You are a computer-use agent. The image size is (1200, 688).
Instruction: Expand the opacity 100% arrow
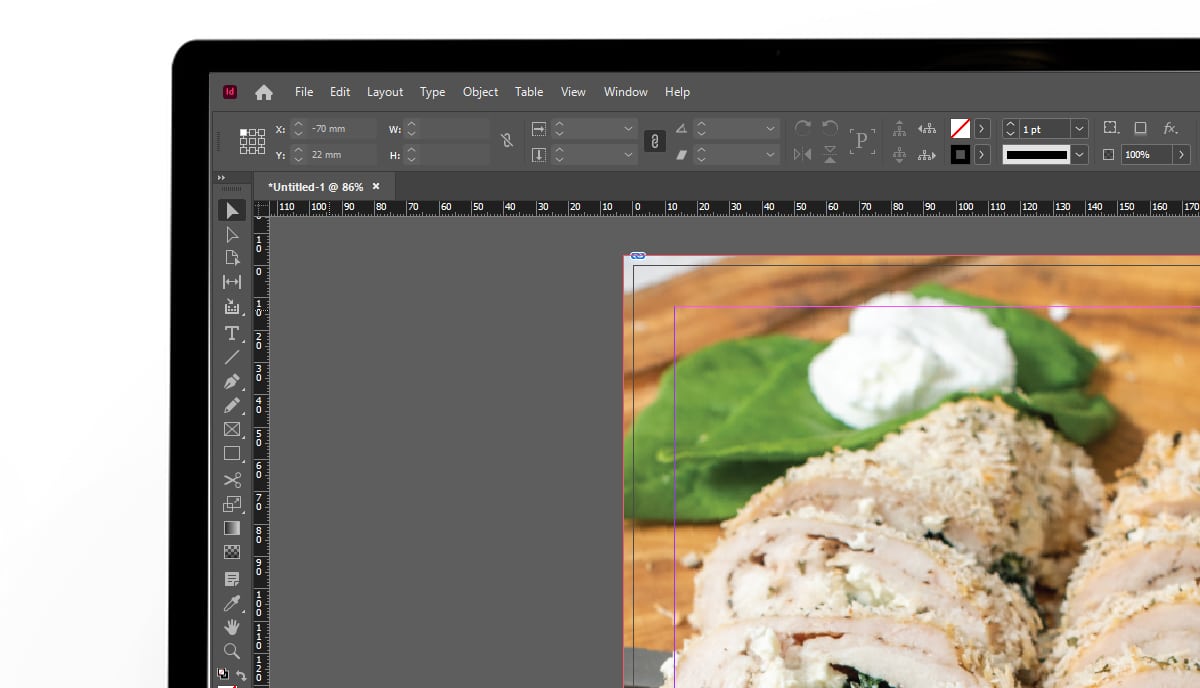1182,154
